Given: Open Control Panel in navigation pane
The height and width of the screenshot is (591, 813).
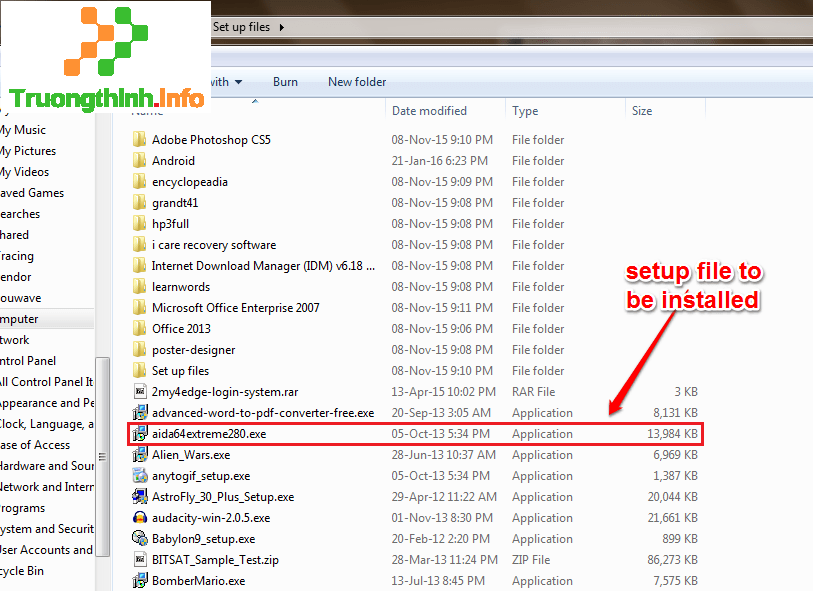Looking at the screenshot, I should [28, 361].
